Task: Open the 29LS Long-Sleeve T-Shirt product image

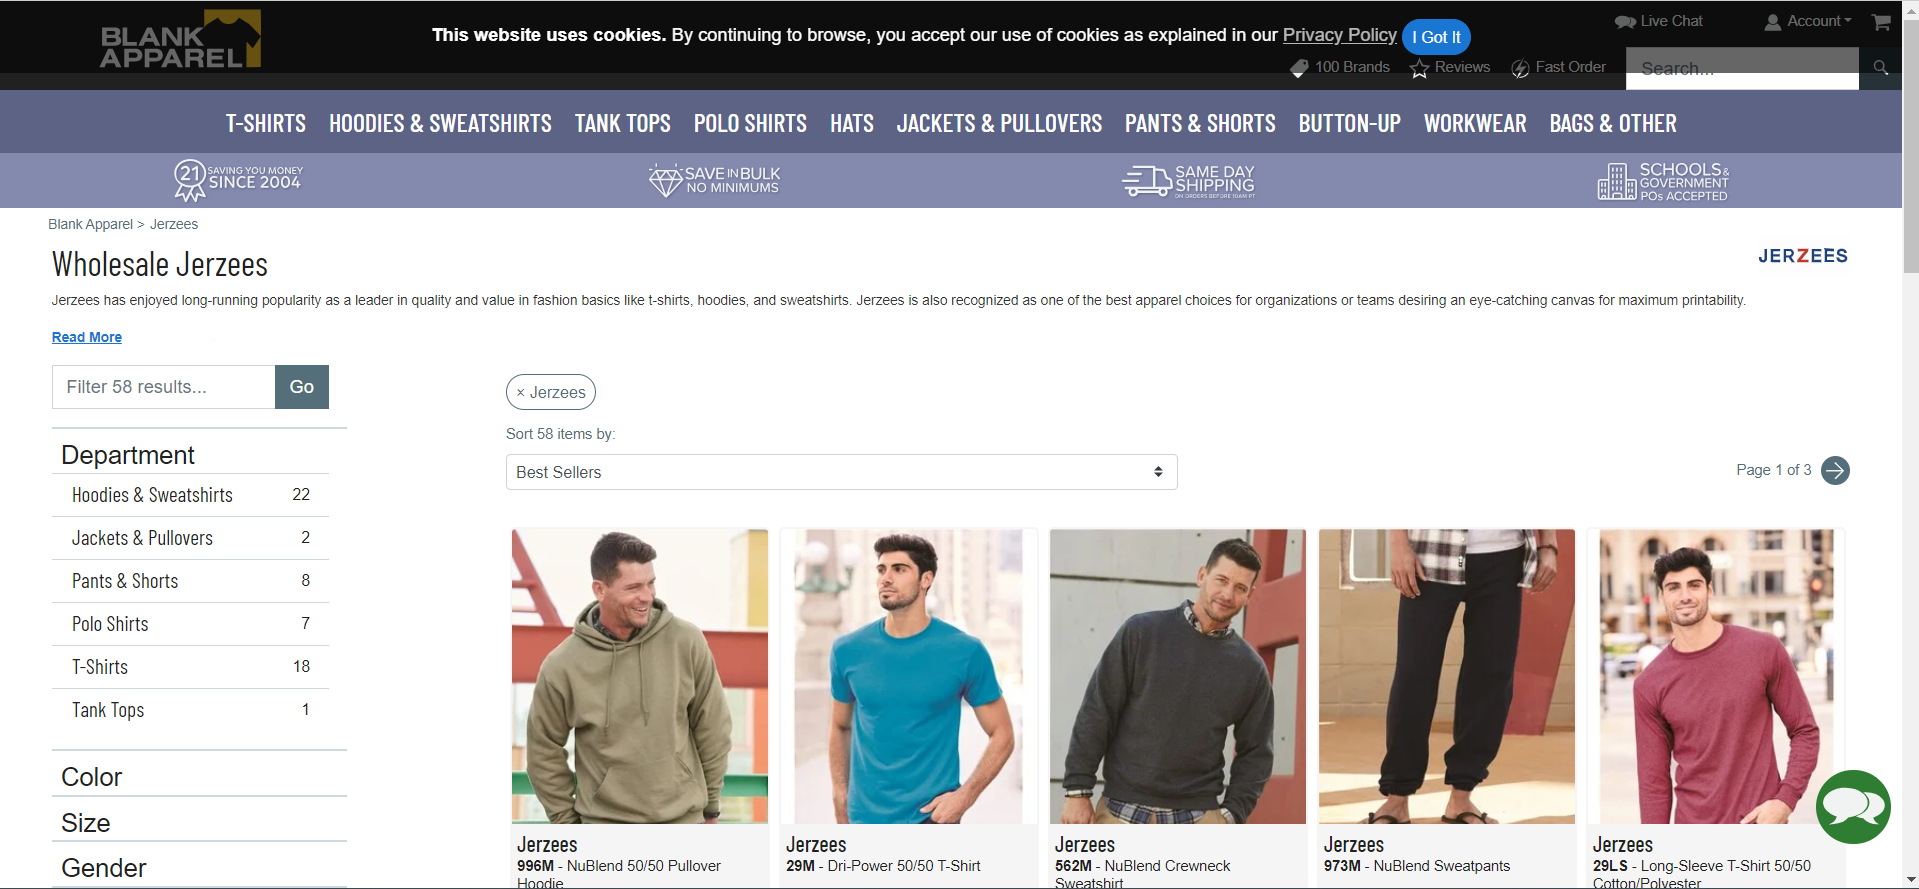Action: click(1716, 676)
